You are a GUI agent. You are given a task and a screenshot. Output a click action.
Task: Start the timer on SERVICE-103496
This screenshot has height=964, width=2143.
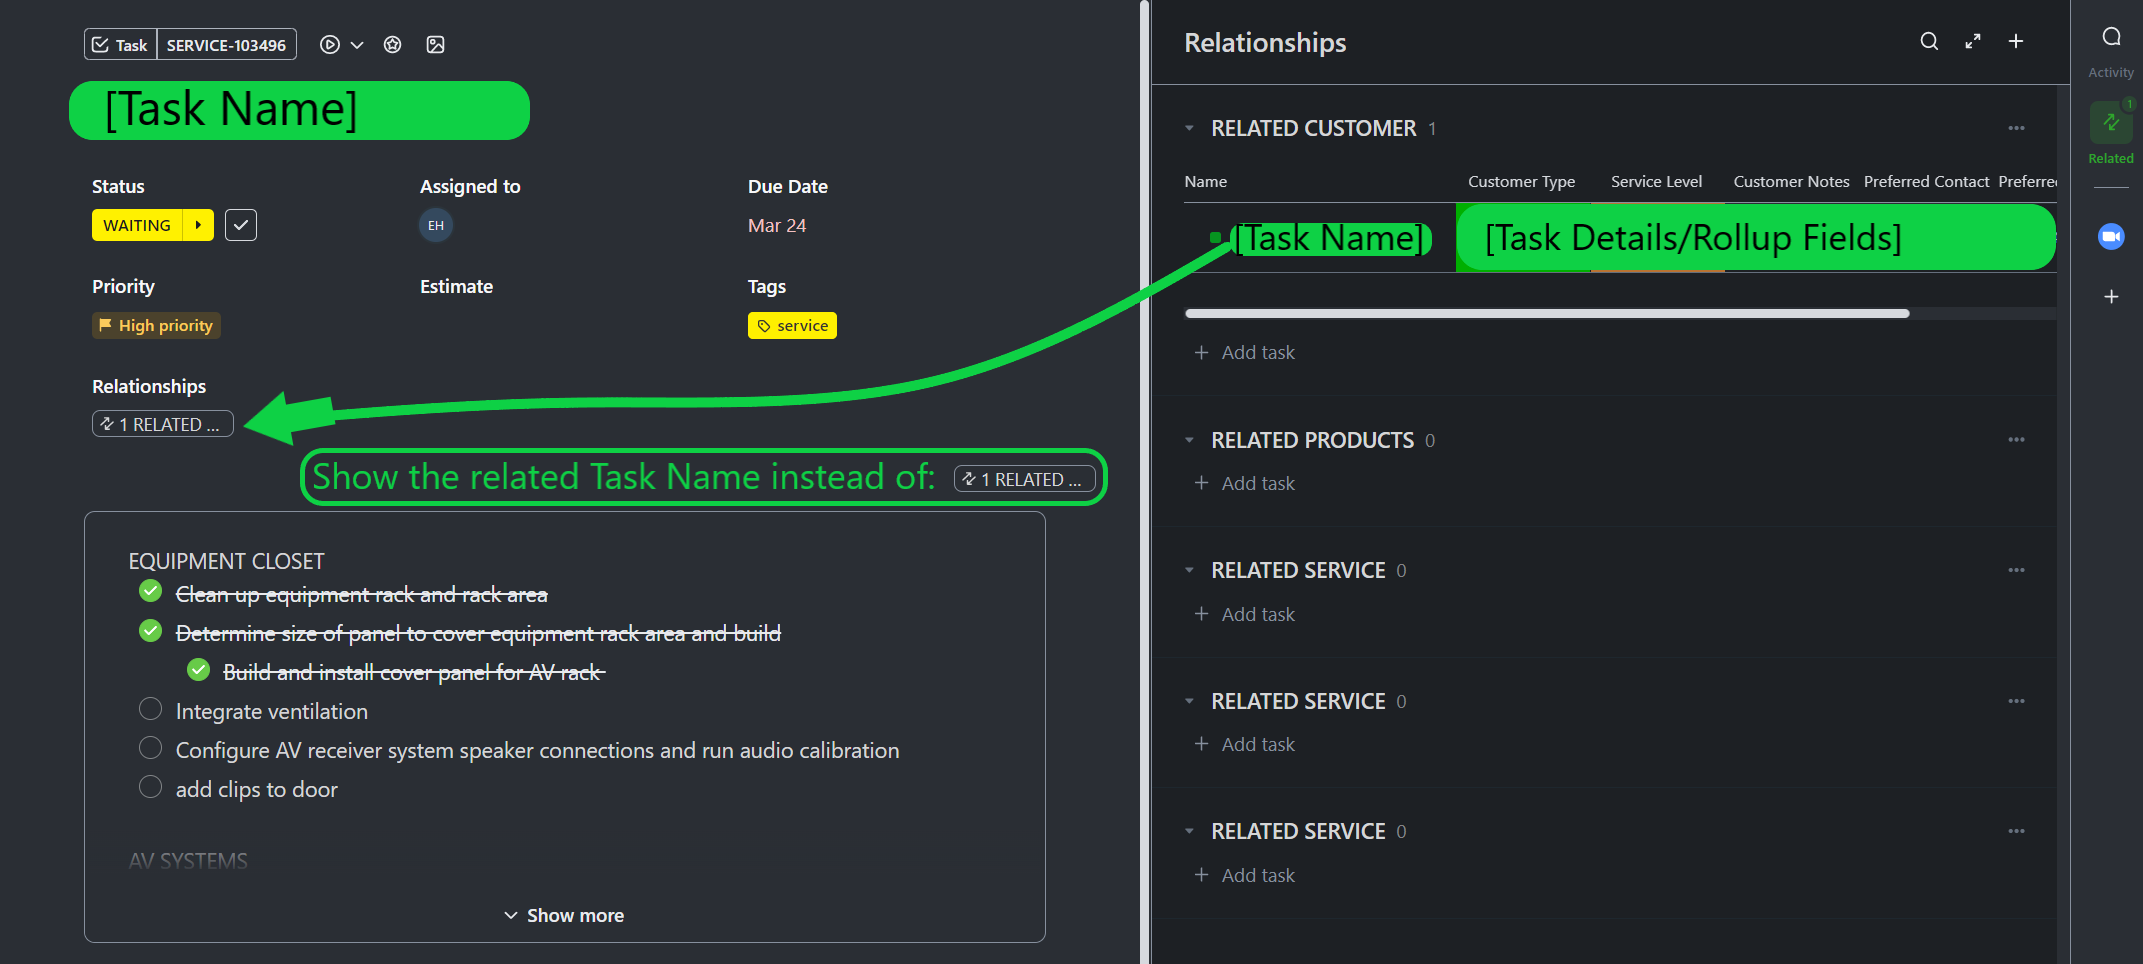click(x=330, y=44)
